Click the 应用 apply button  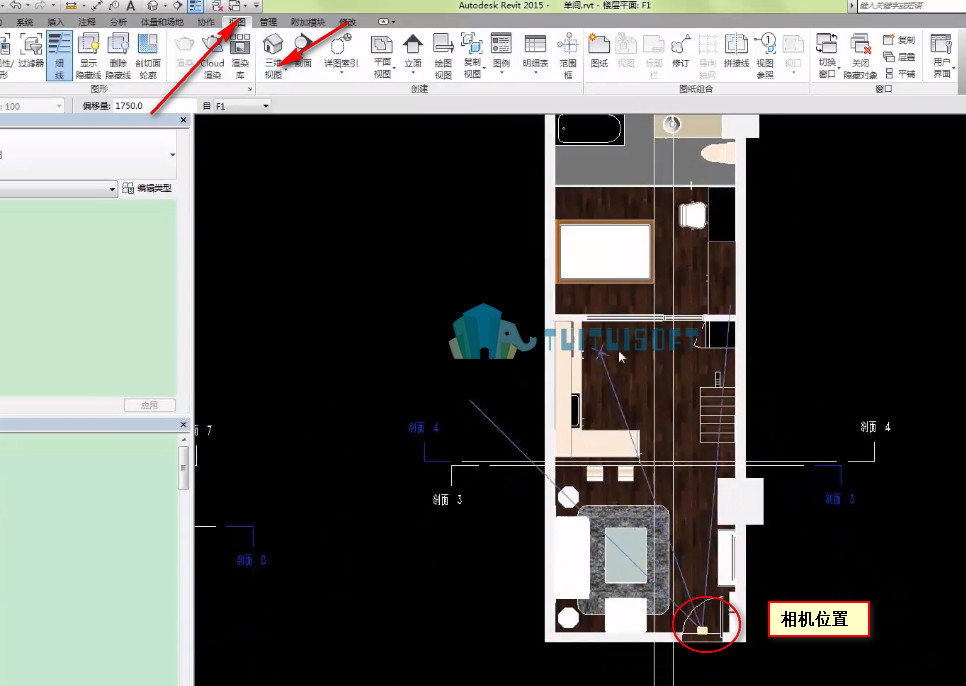tap(150, 405)
